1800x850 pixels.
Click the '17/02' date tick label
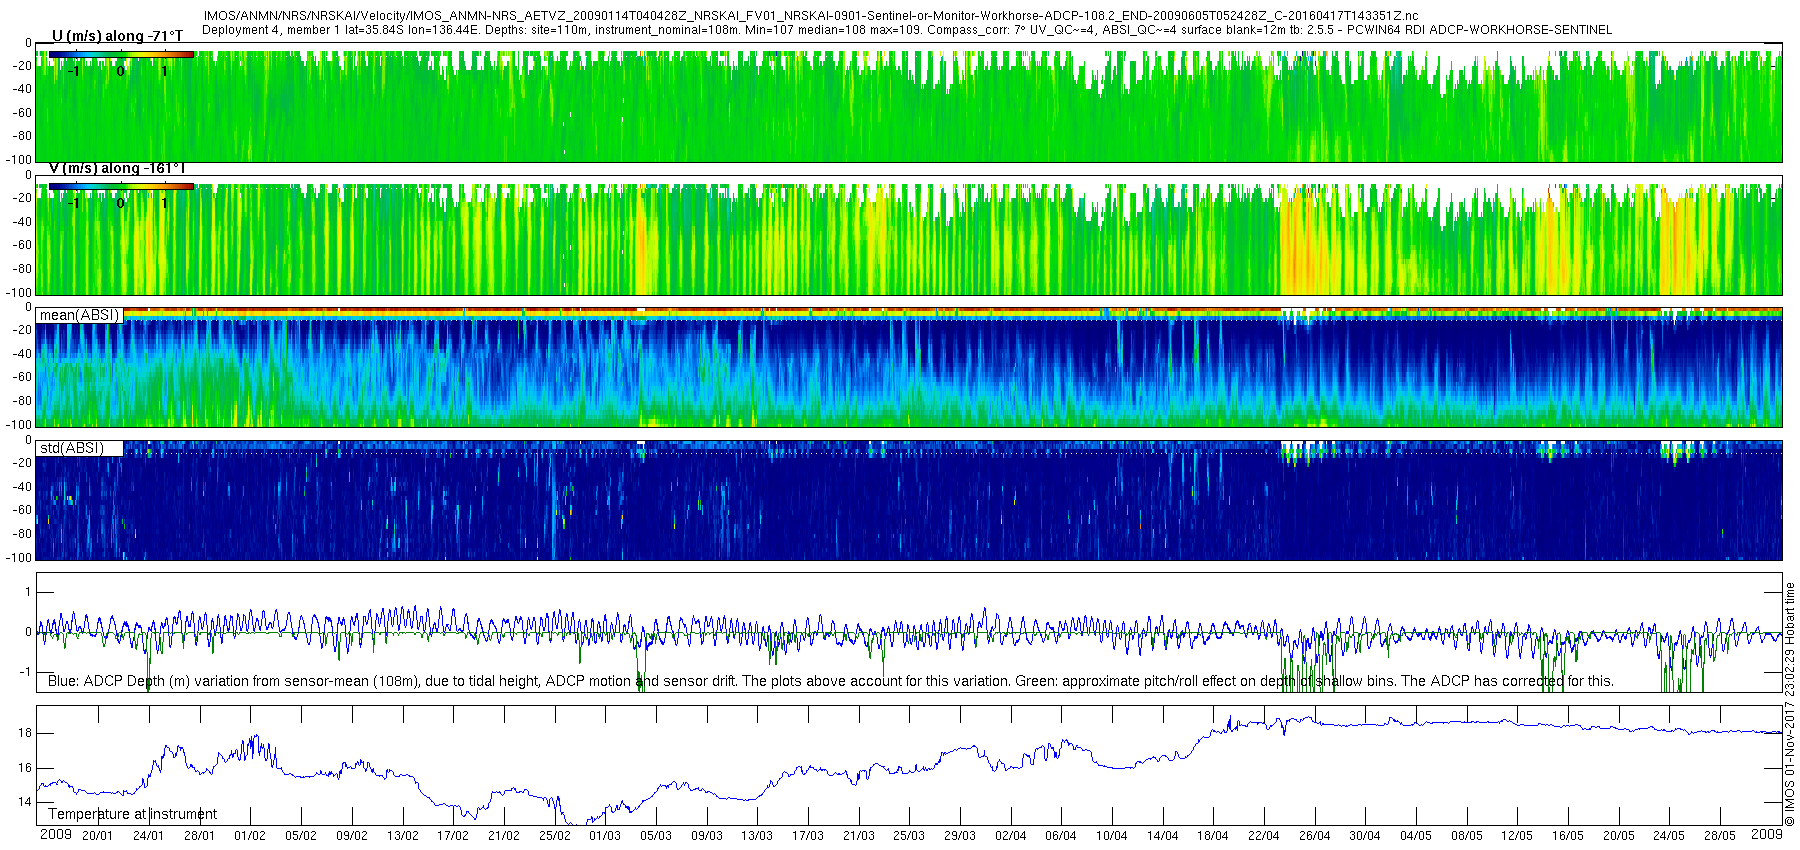coord(453,836)
